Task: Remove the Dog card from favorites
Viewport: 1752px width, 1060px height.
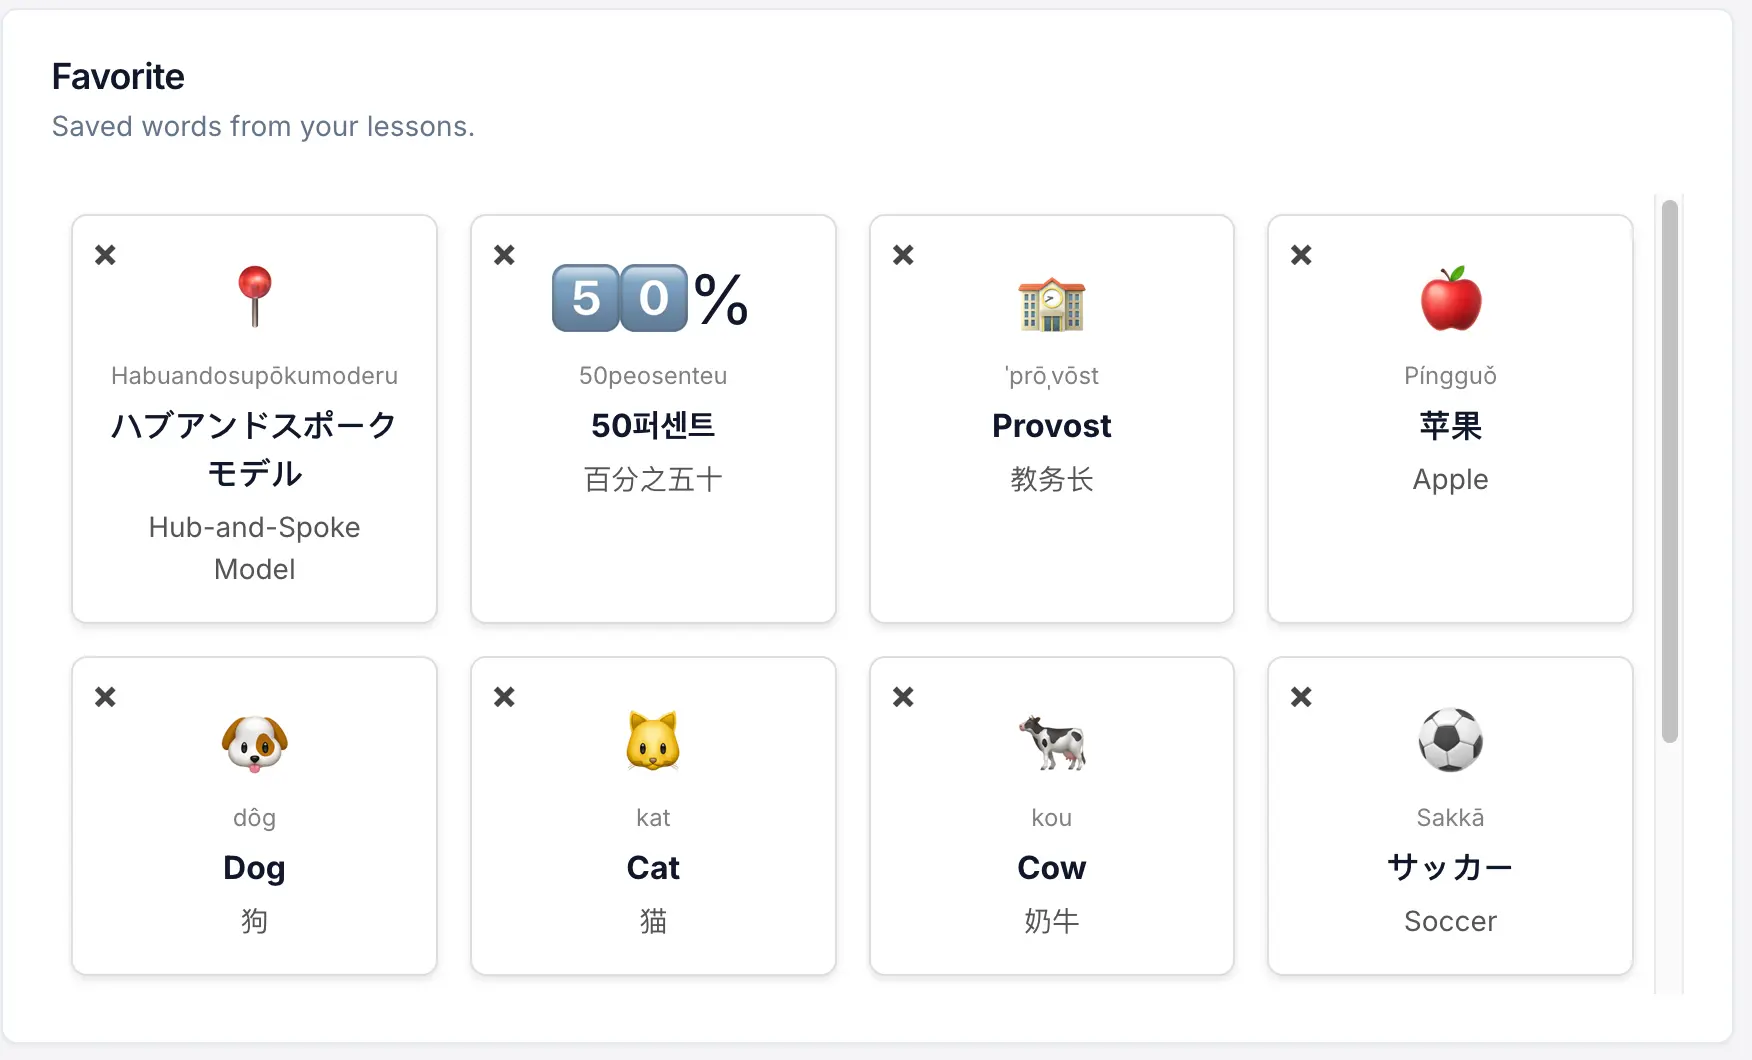Action: click(x=105, y=696)
